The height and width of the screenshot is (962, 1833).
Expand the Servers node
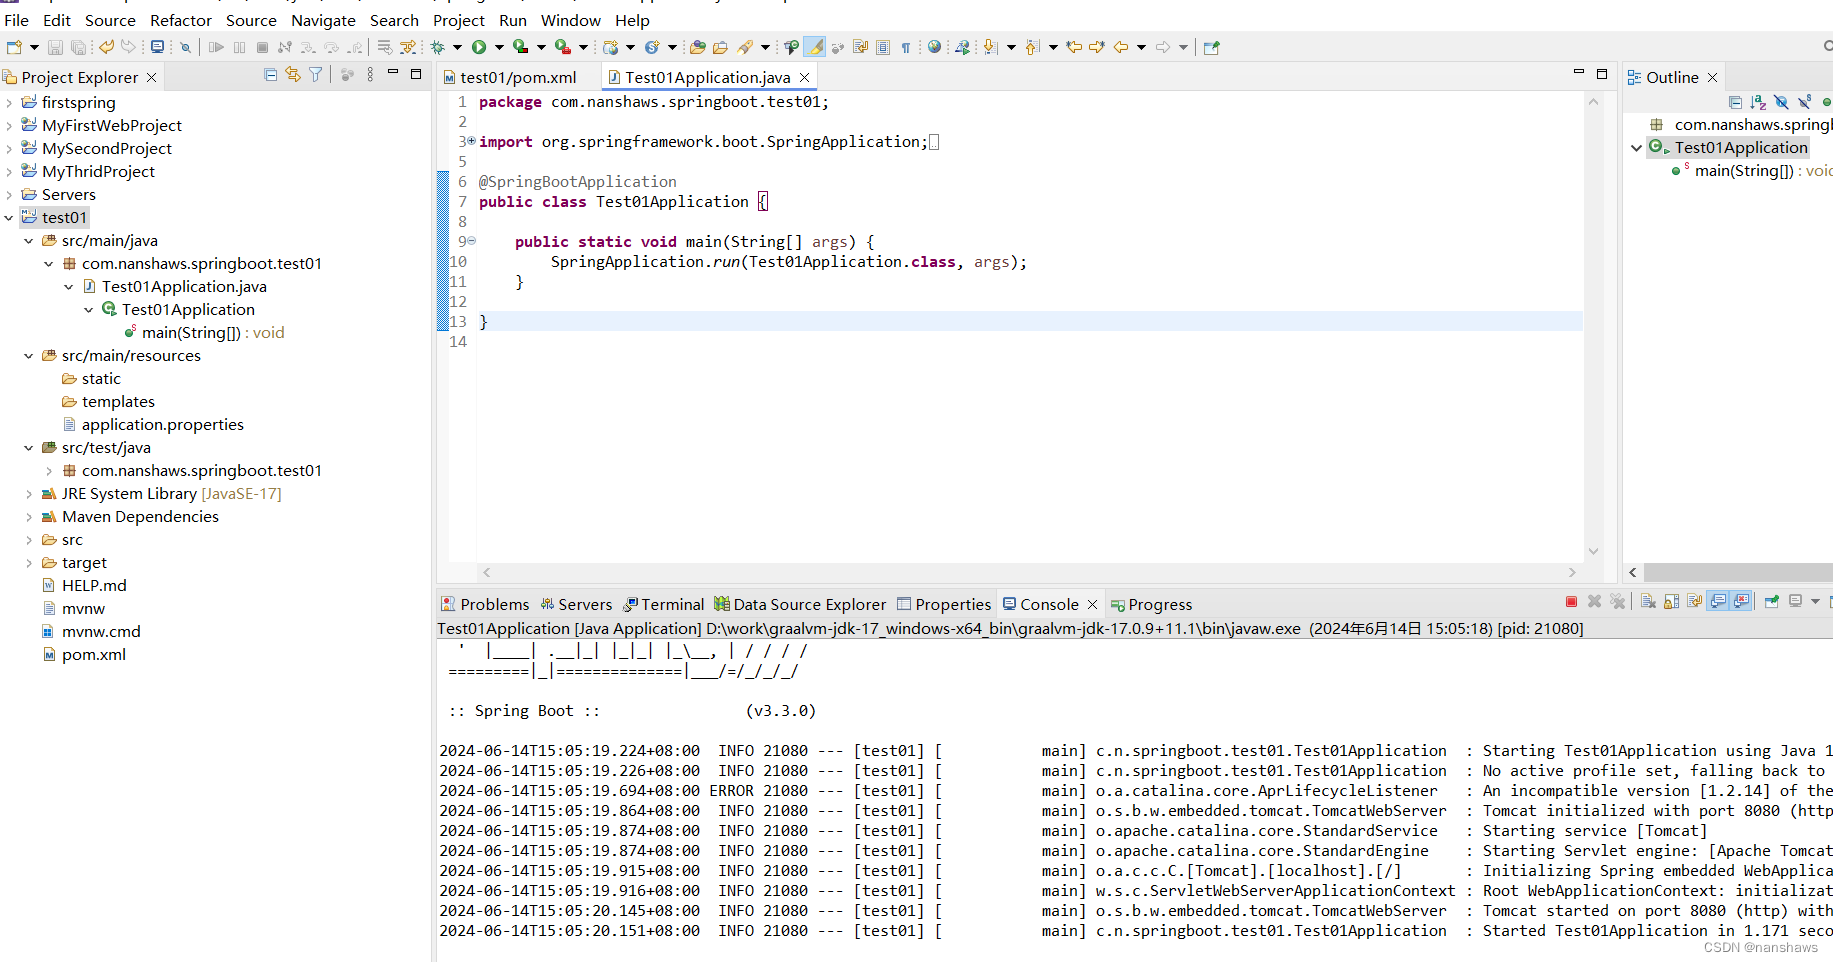point(9,194)
